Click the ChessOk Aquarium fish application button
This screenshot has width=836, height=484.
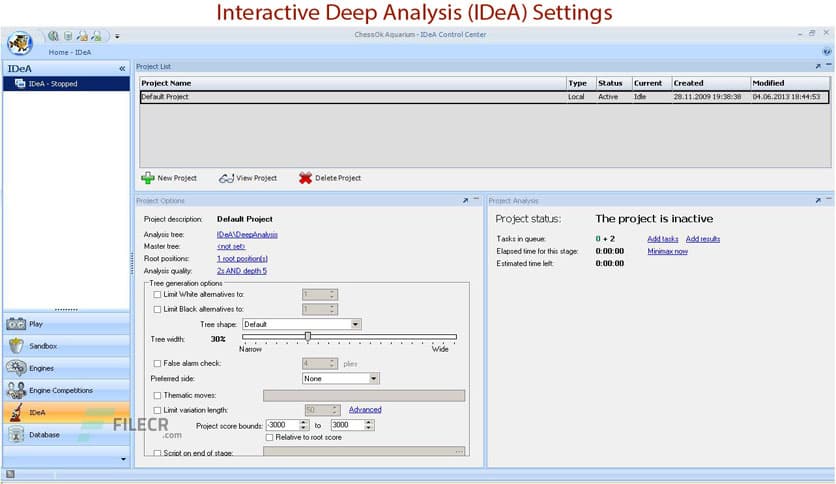pyautogui.click(x=18, y=42)
